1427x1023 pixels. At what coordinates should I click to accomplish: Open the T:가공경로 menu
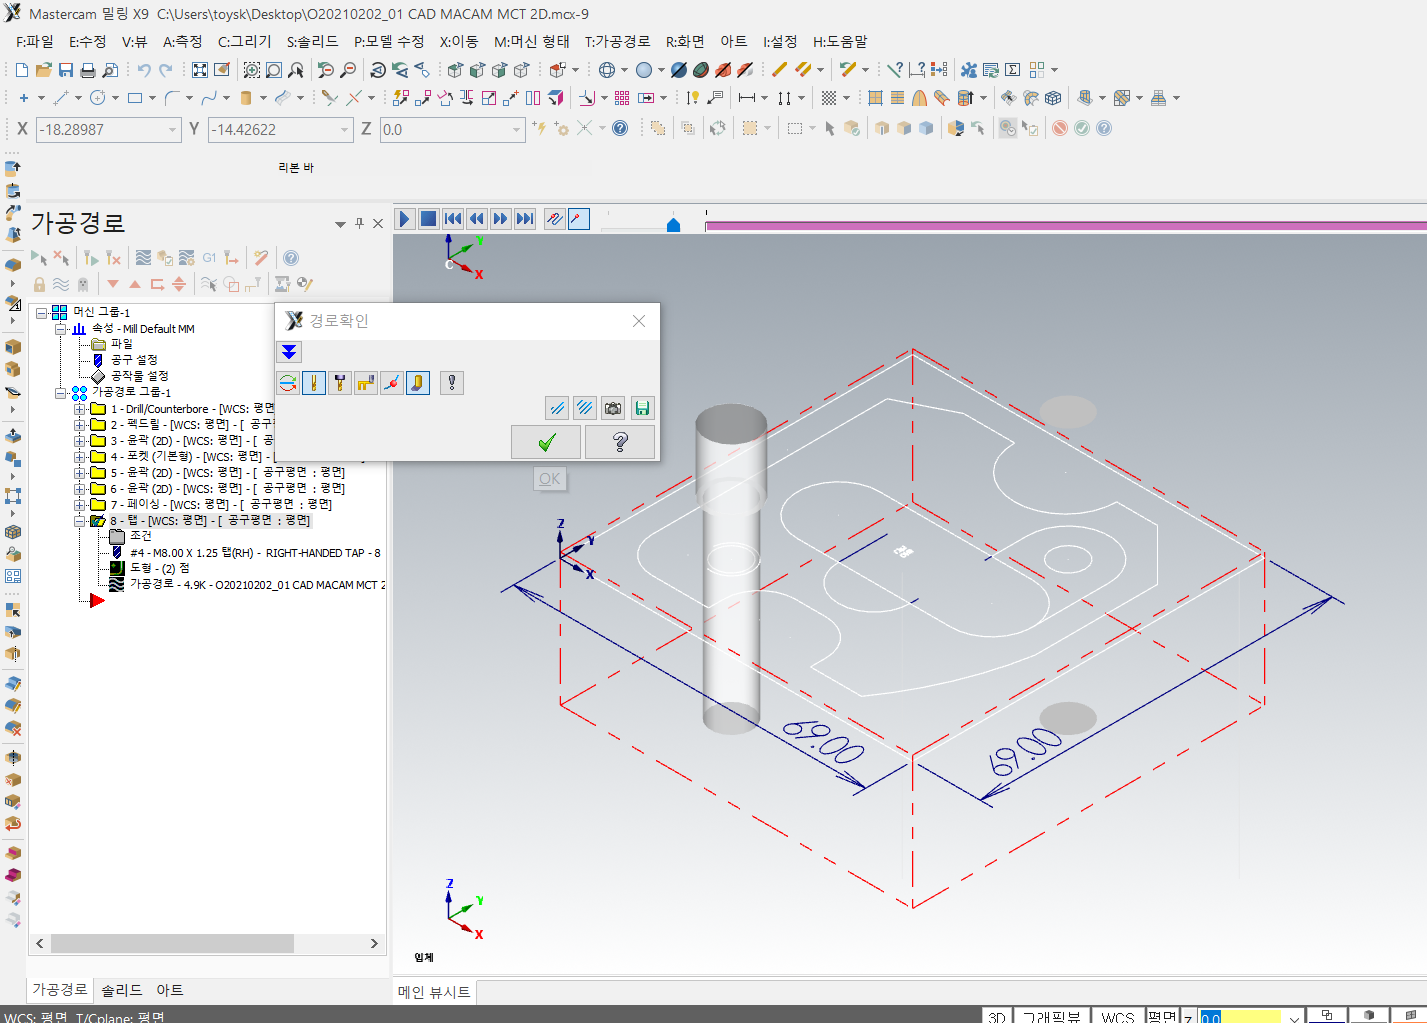pos(618,41)
